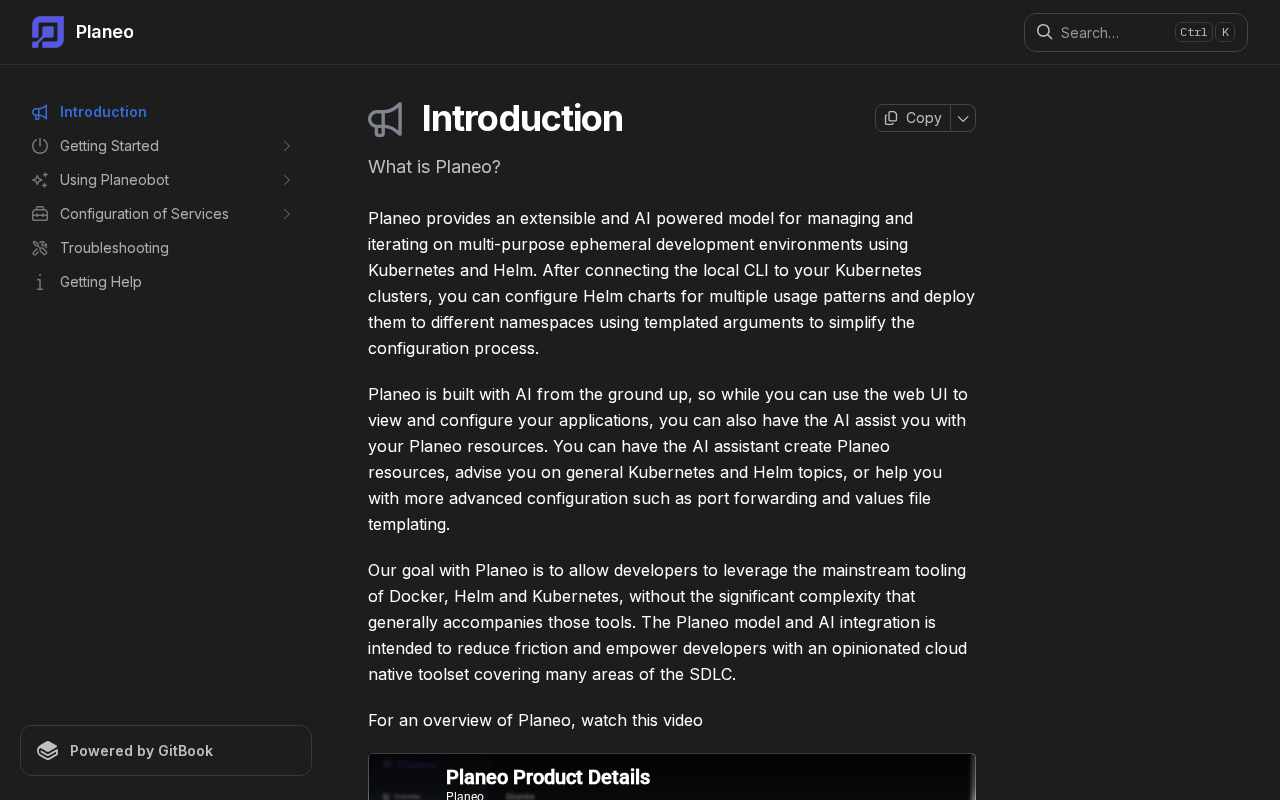Play the Planeo Product Details video
1280x800 pixels.
(672, 778)
